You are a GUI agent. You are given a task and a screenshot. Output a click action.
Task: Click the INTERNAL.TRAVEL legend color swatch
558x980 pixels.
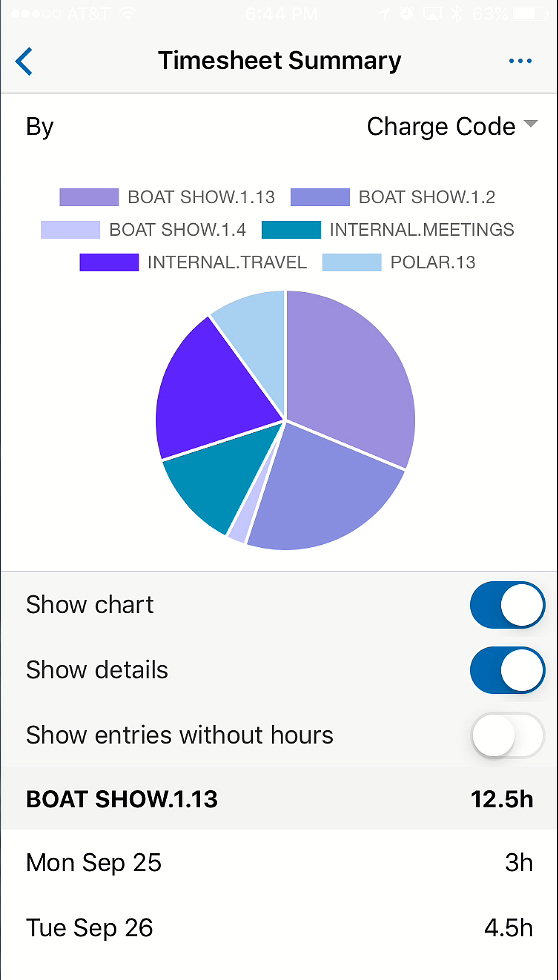click(109, 262)
